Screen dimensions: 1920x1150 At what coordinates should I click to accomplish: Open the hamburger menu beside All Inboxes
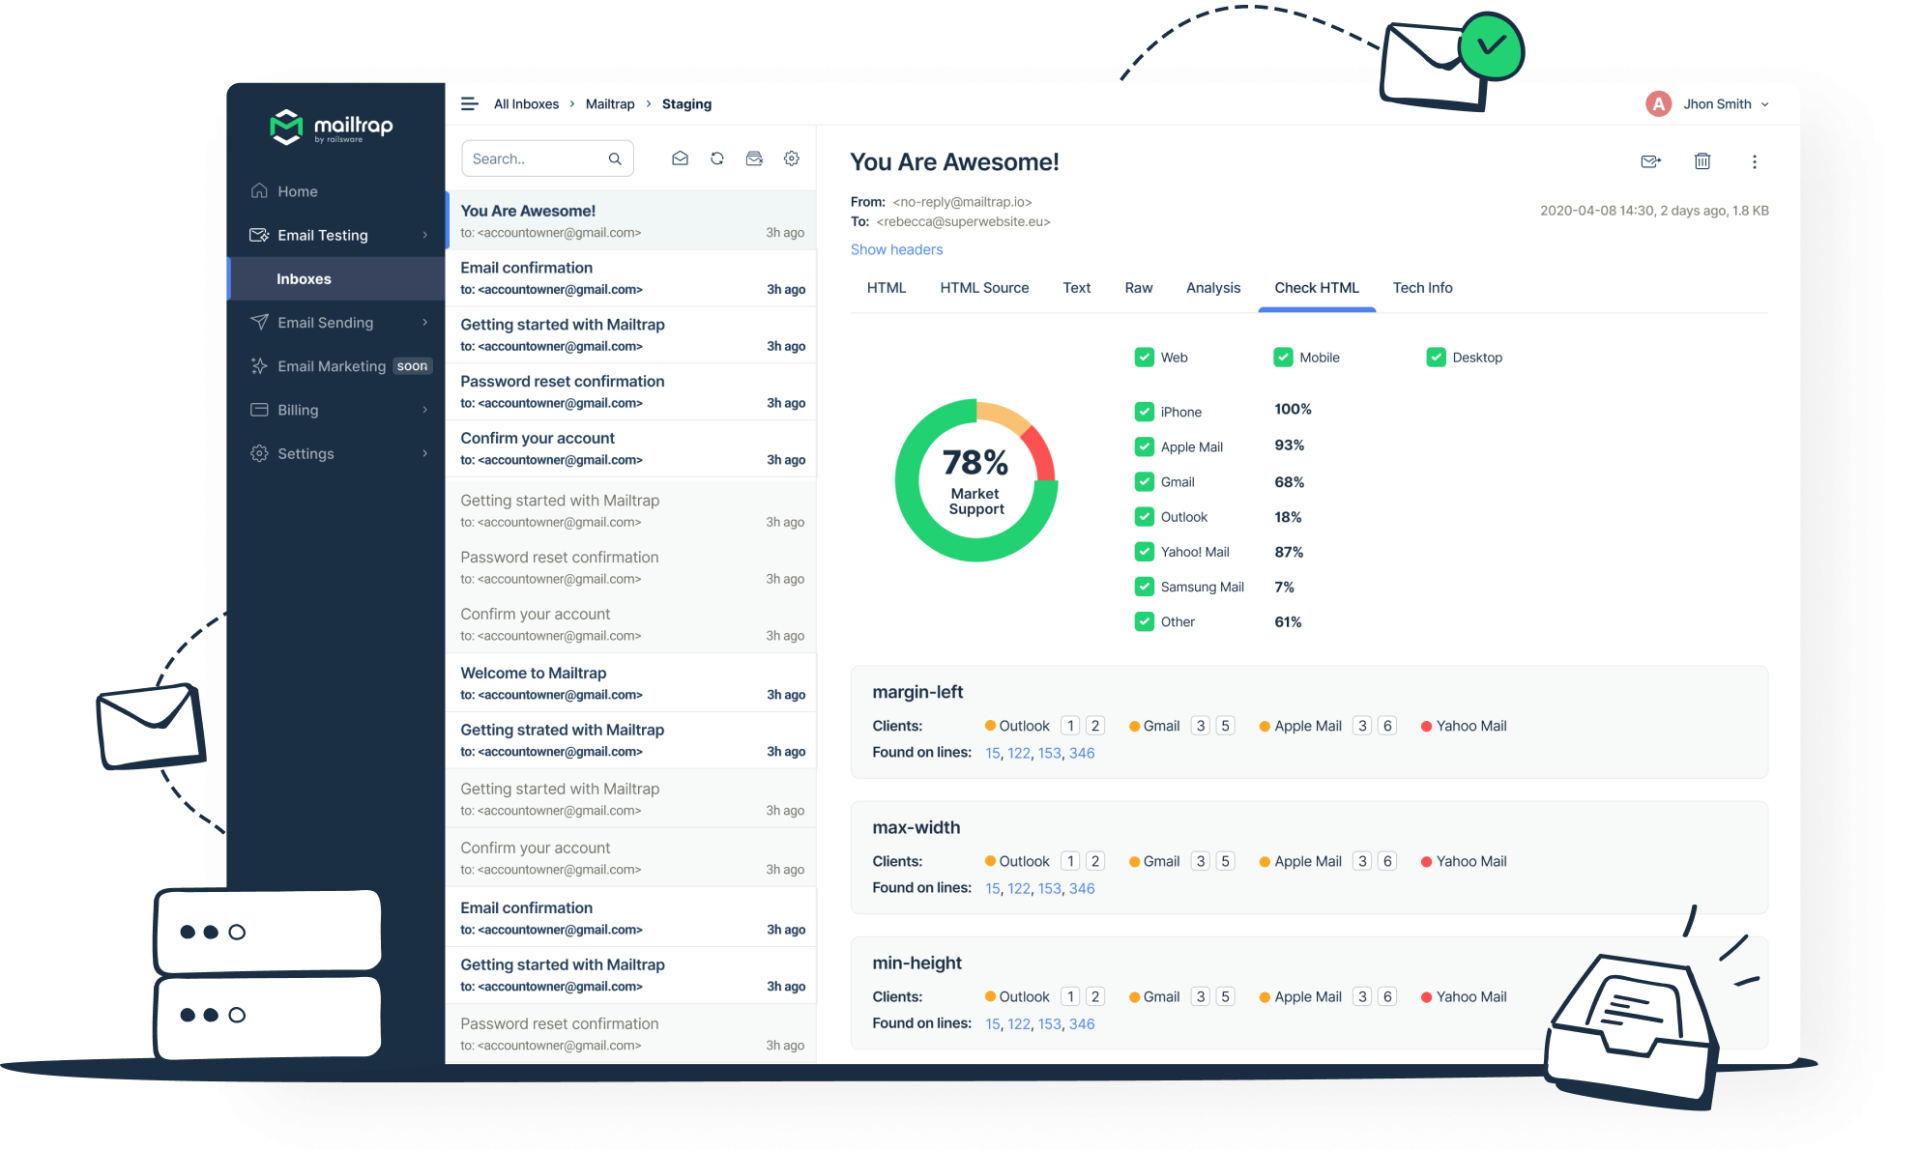469,103
